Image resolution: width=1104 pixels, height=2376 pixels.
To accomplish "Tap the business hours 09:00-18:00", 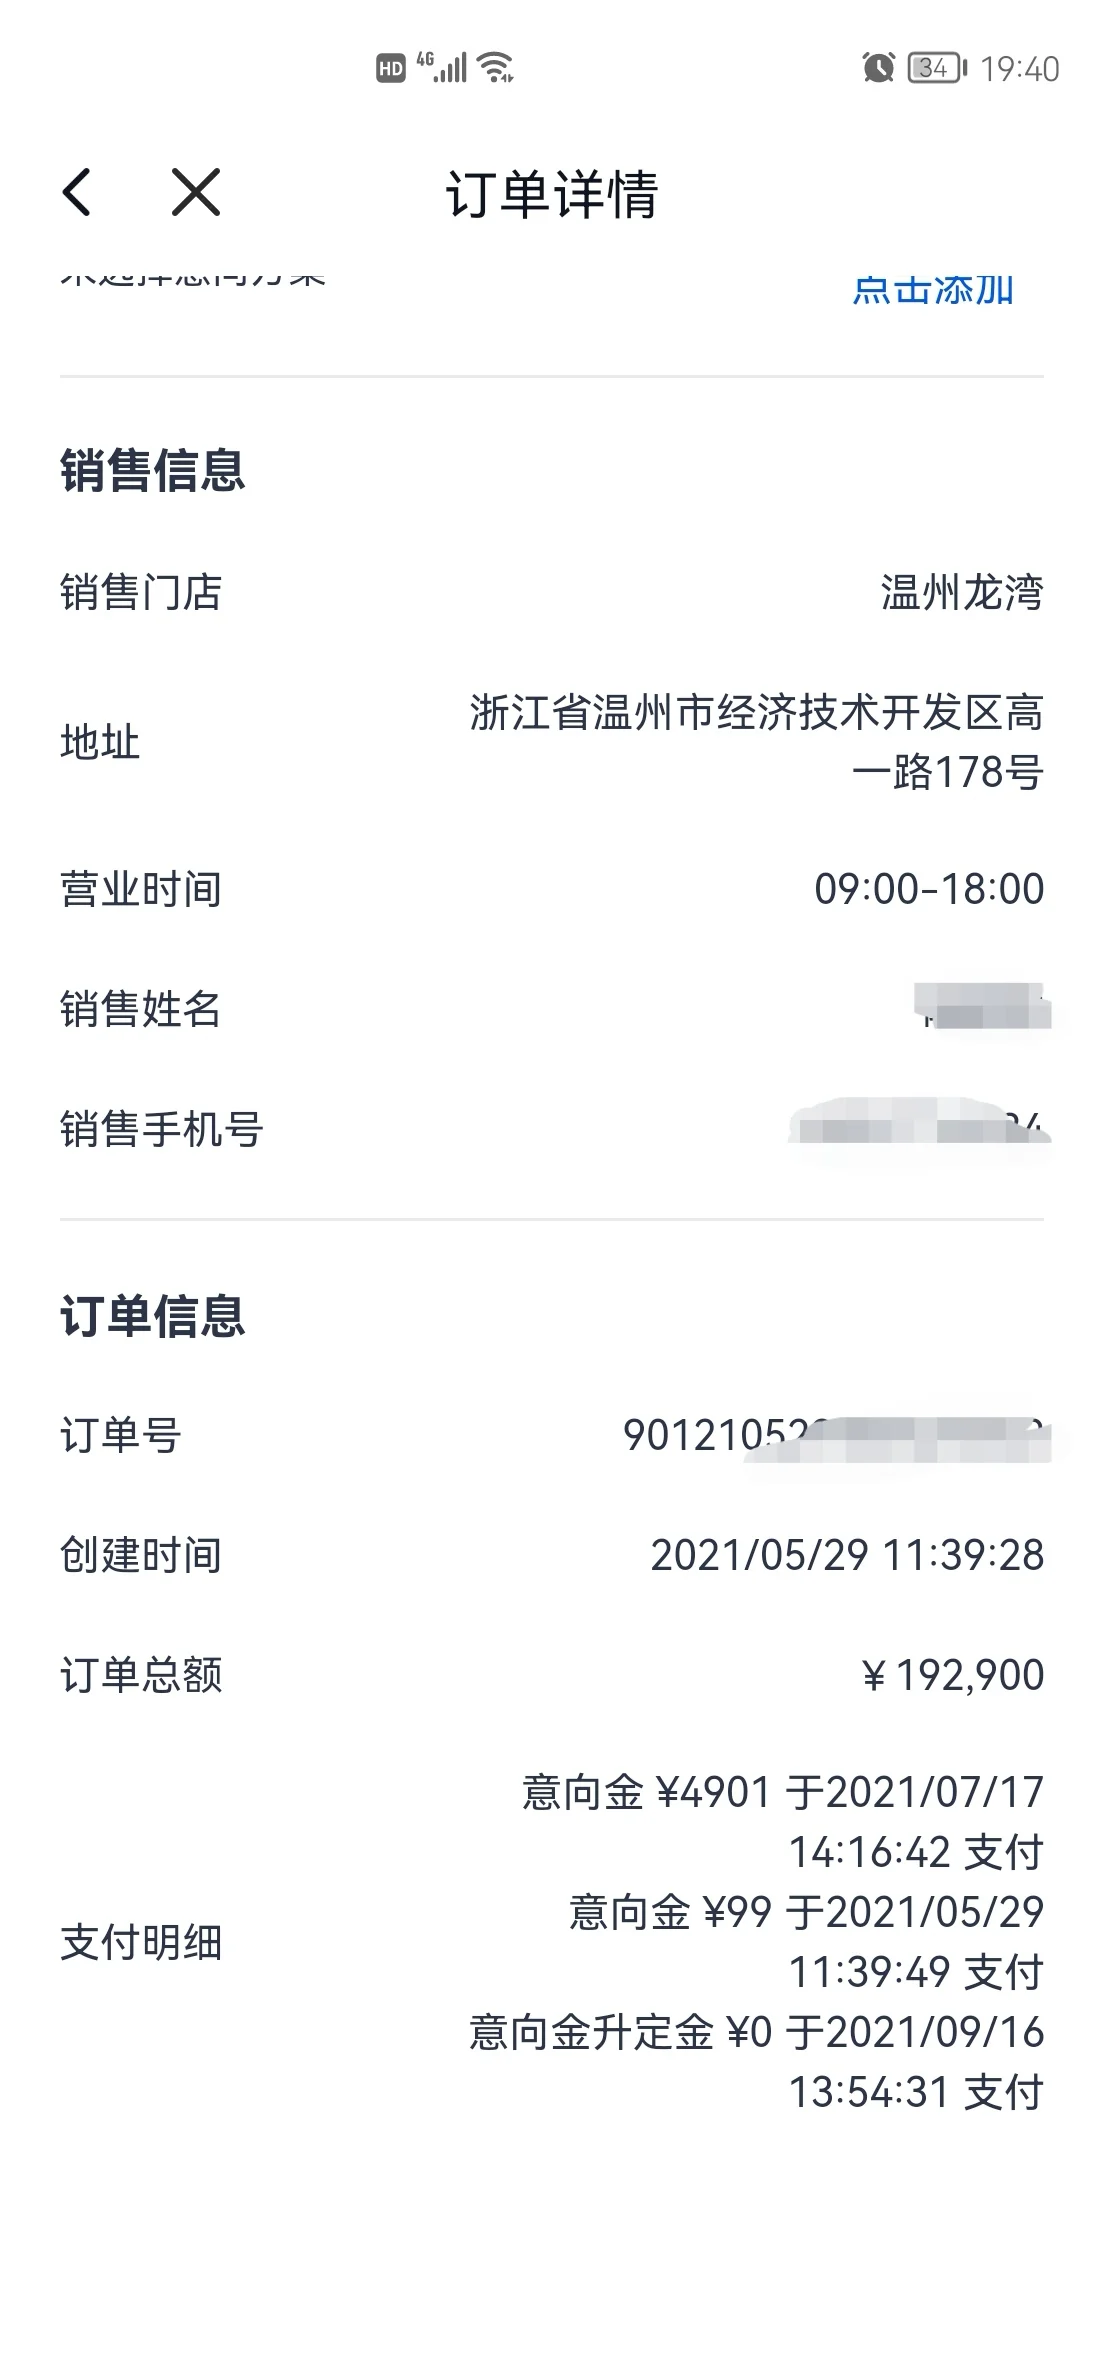I will [x=929, y=889].
